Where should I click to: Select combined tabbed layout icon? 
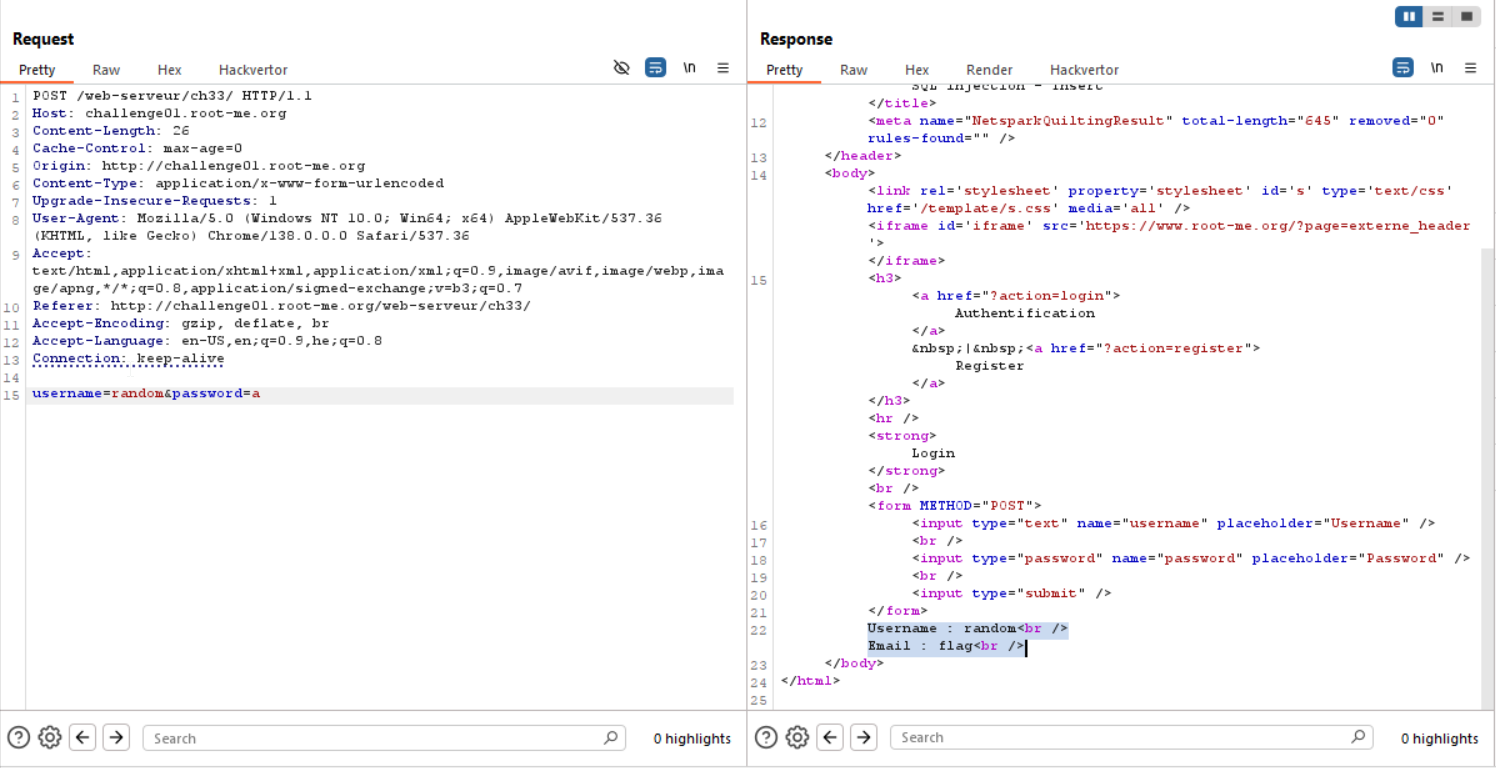click(x=1466, y=16)
